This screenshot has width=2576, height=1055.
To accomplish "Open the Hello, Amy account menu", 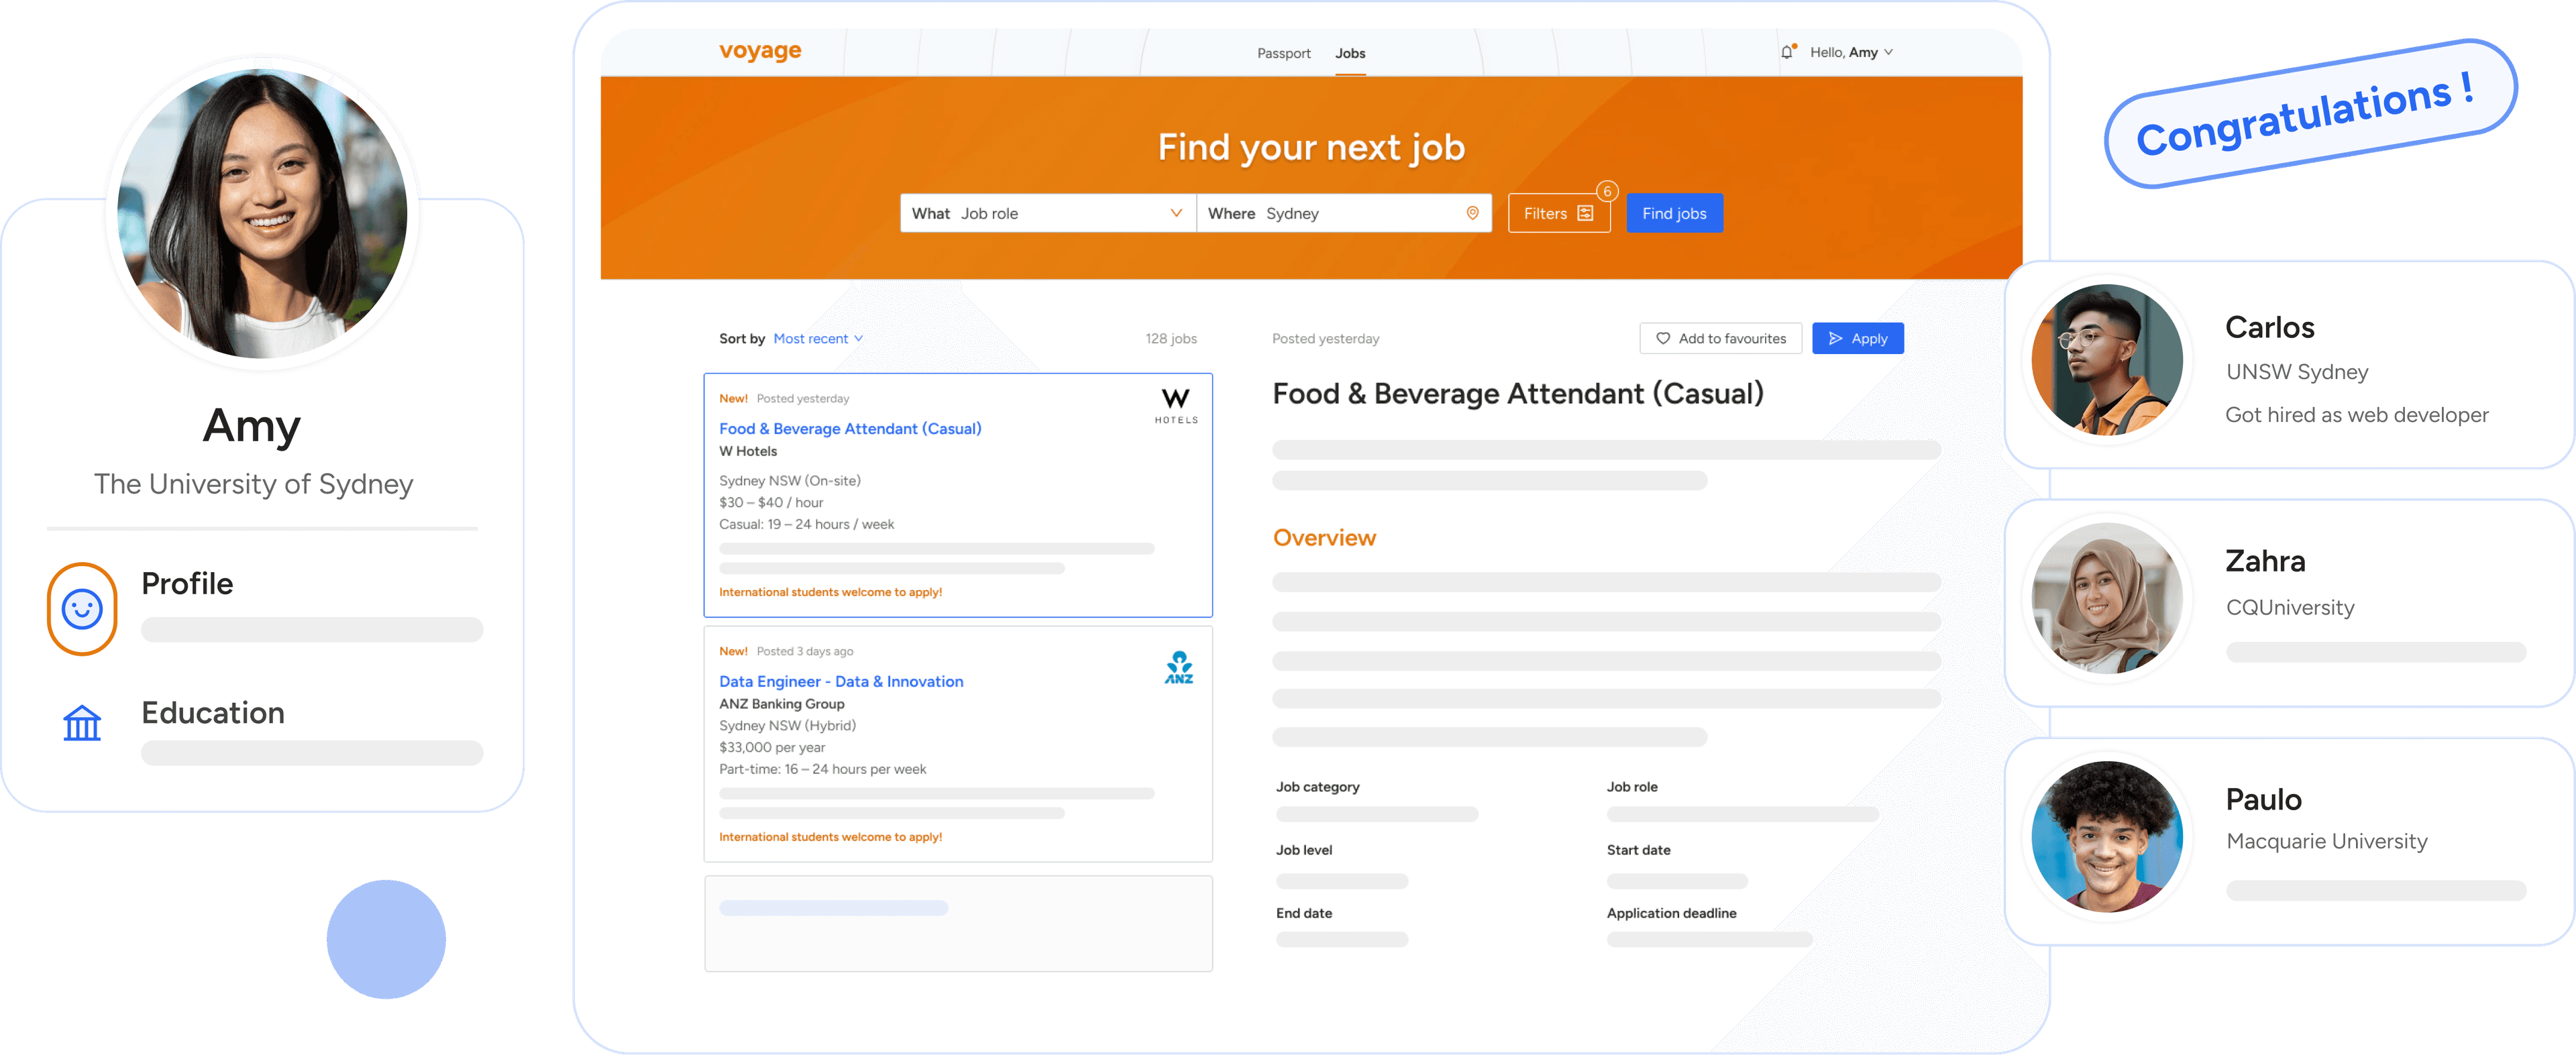I will (x=1851, y=52).
